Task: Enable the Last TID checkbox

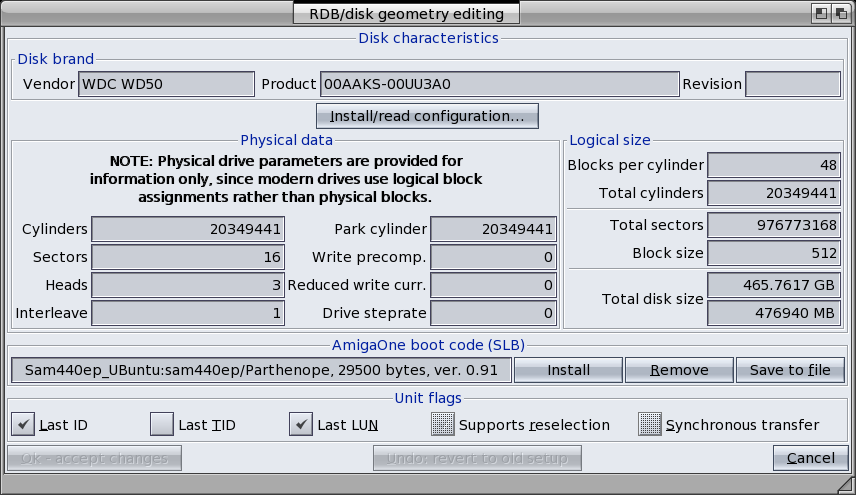Action: pyautogui.click(x=162, y=425)
